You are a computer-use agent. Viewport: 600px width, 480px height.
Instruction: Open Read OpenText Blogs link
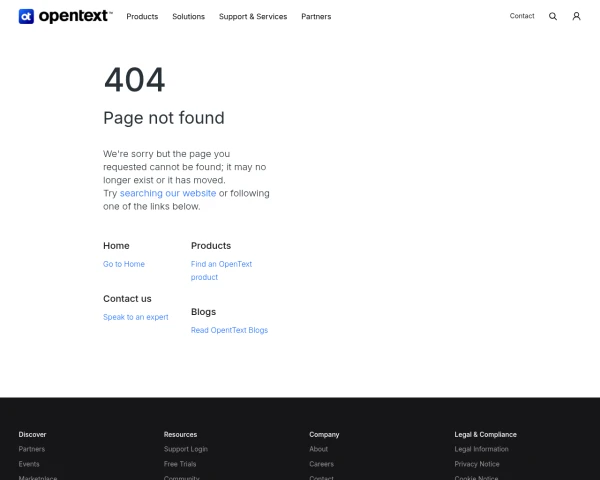(229, 330)
